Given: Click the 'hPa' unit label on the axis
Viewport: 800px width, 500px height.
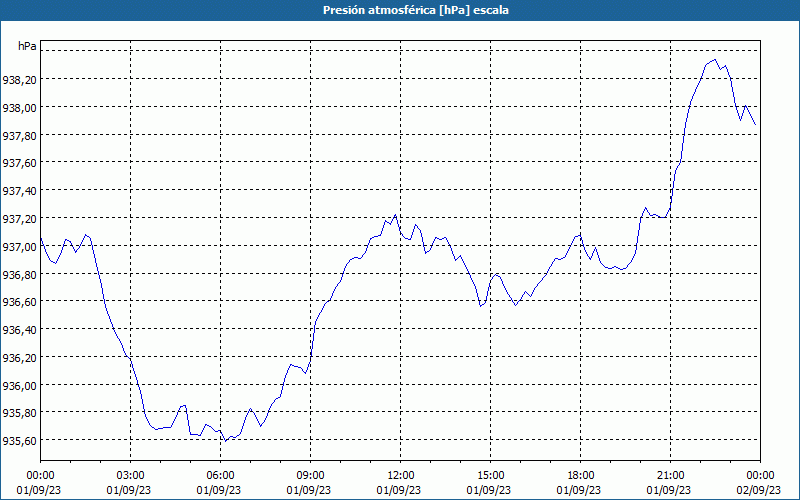Looking at the screenshot, I should click(27, 46).
